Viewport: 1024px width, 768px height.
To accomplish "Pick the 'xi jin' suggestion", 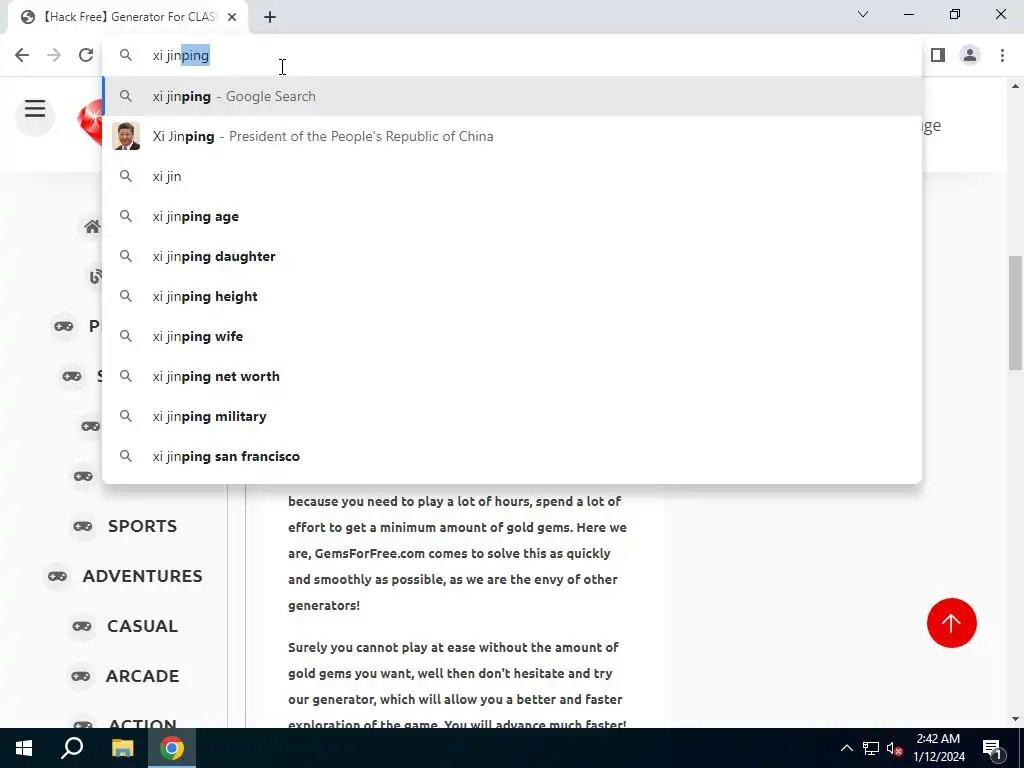I will (512, 176).
